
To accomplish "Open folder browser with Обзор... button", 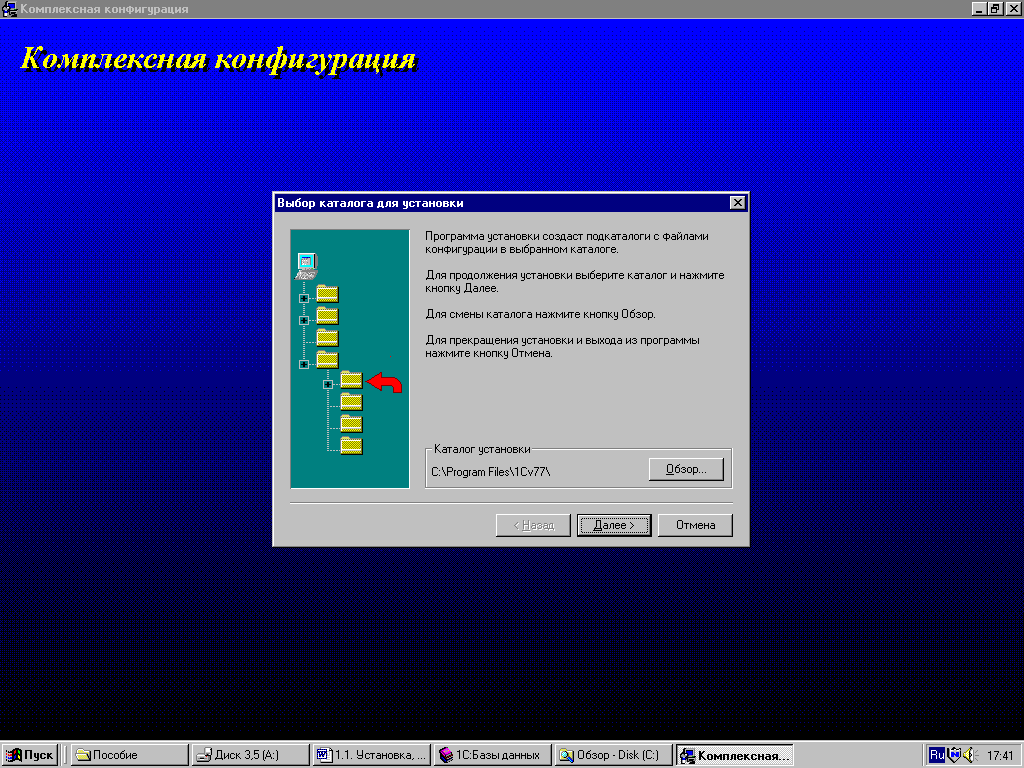I will coord(686,470).
